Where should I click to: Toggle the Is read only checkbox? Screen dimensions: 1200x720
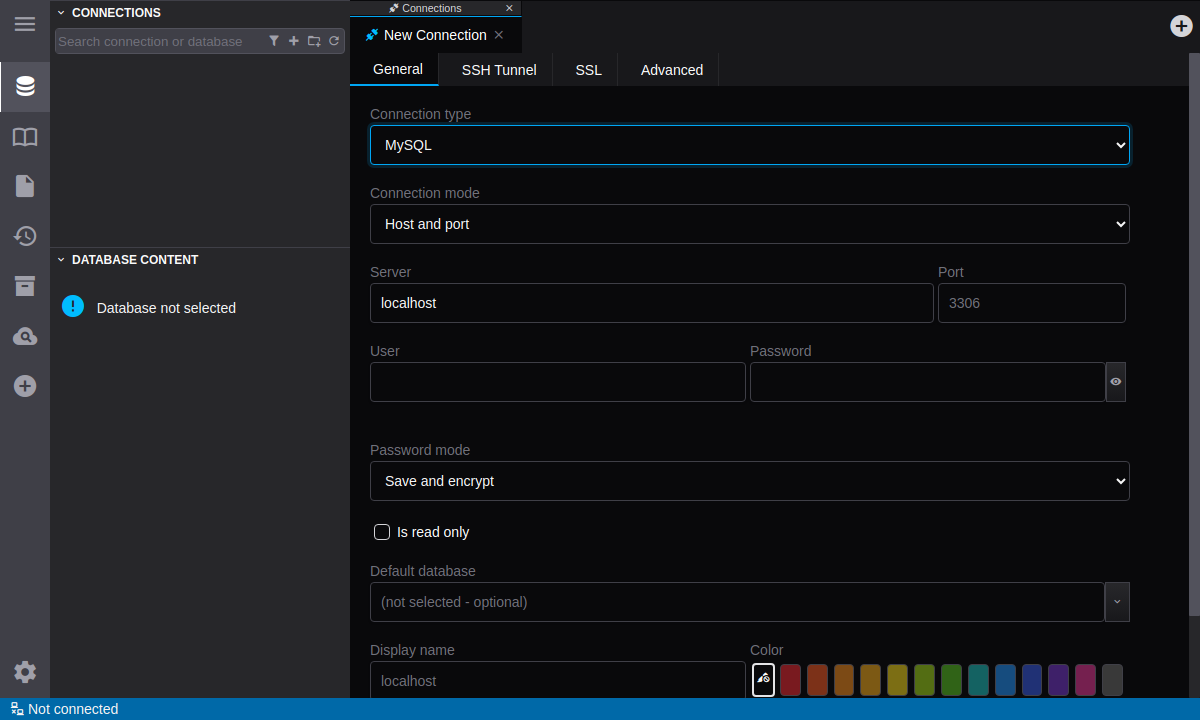pos(382,532)
